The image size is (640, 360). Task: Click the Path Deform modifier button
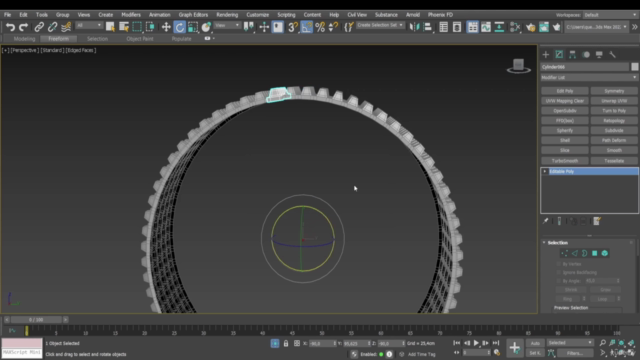[614, 140]
